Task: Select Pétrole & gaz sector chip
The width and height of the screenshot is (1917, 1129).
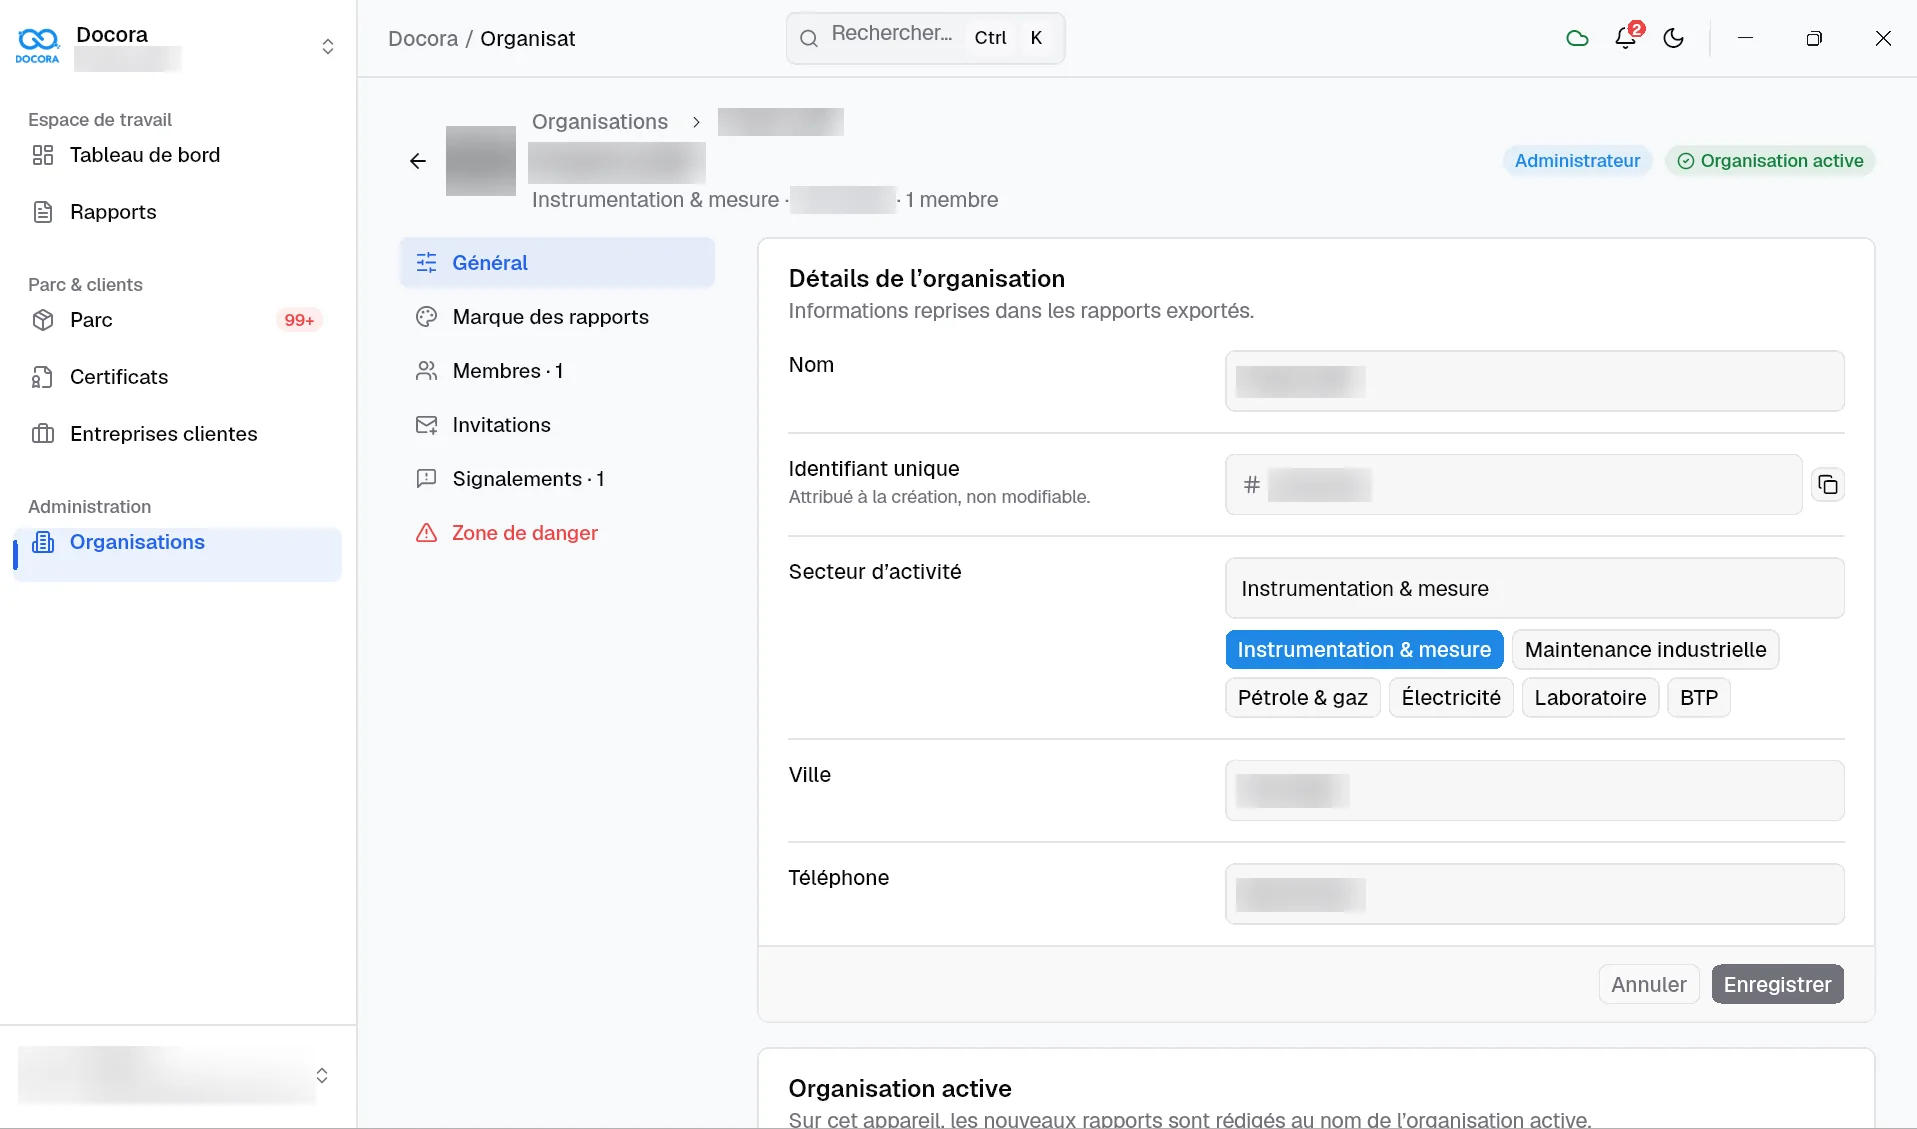Action: pyautogui.click(x=1302, y=698)
